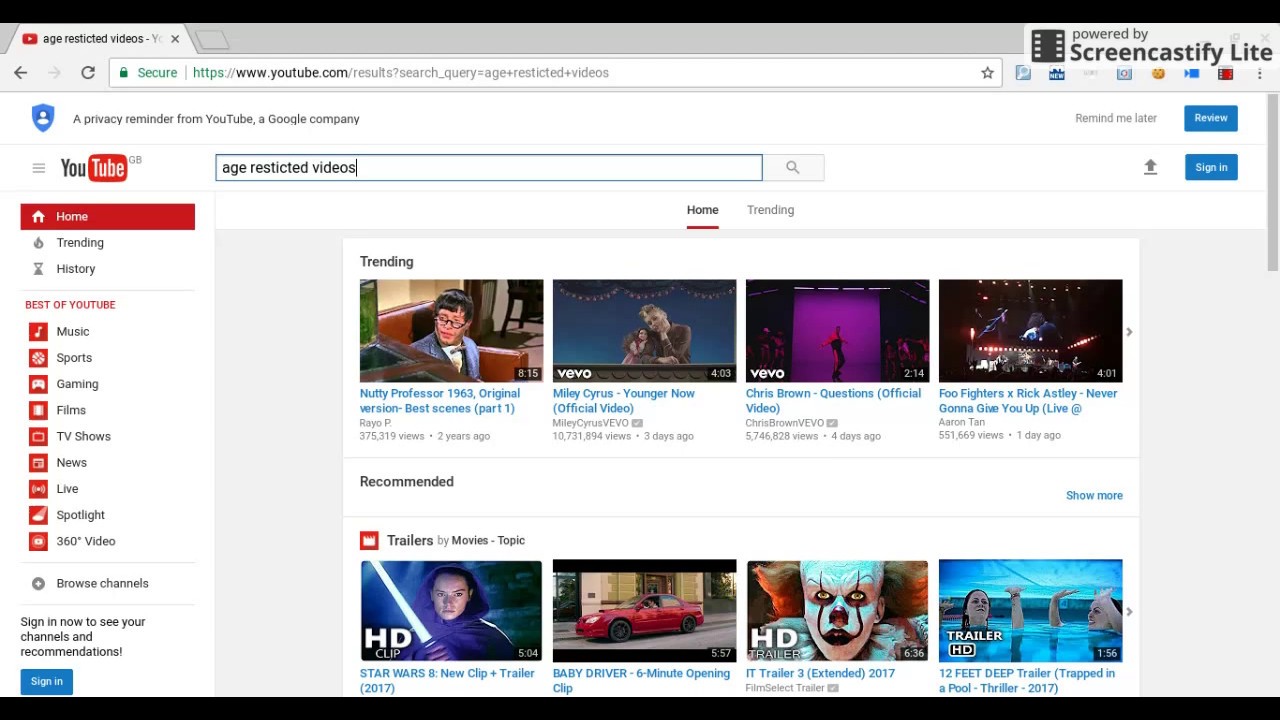This screenshot has height=720, width=1280.
Task: Click the privacy reminder shield icon
Action: pos(43,118)
